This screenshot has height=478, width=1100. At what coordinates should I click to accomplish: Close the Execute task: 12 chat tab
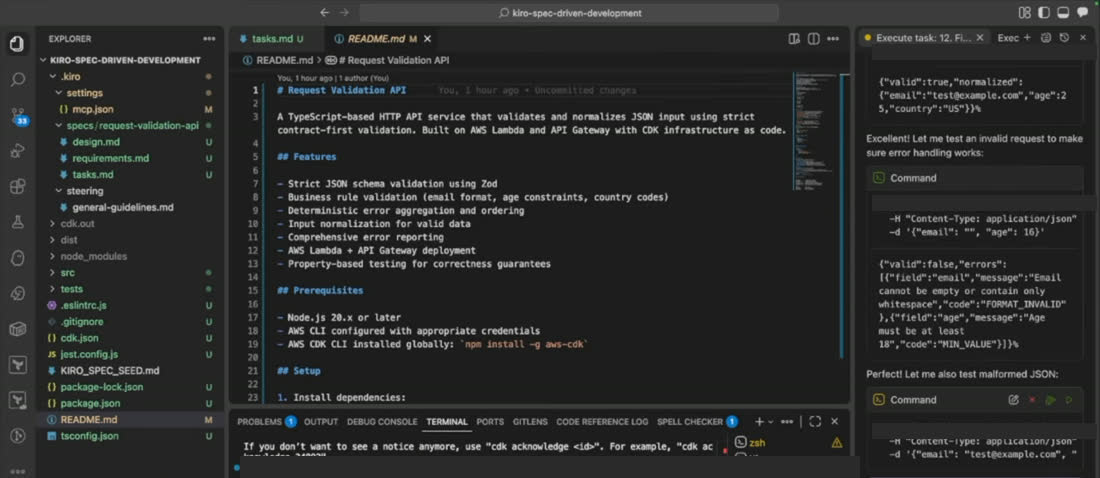click(980, 38)
